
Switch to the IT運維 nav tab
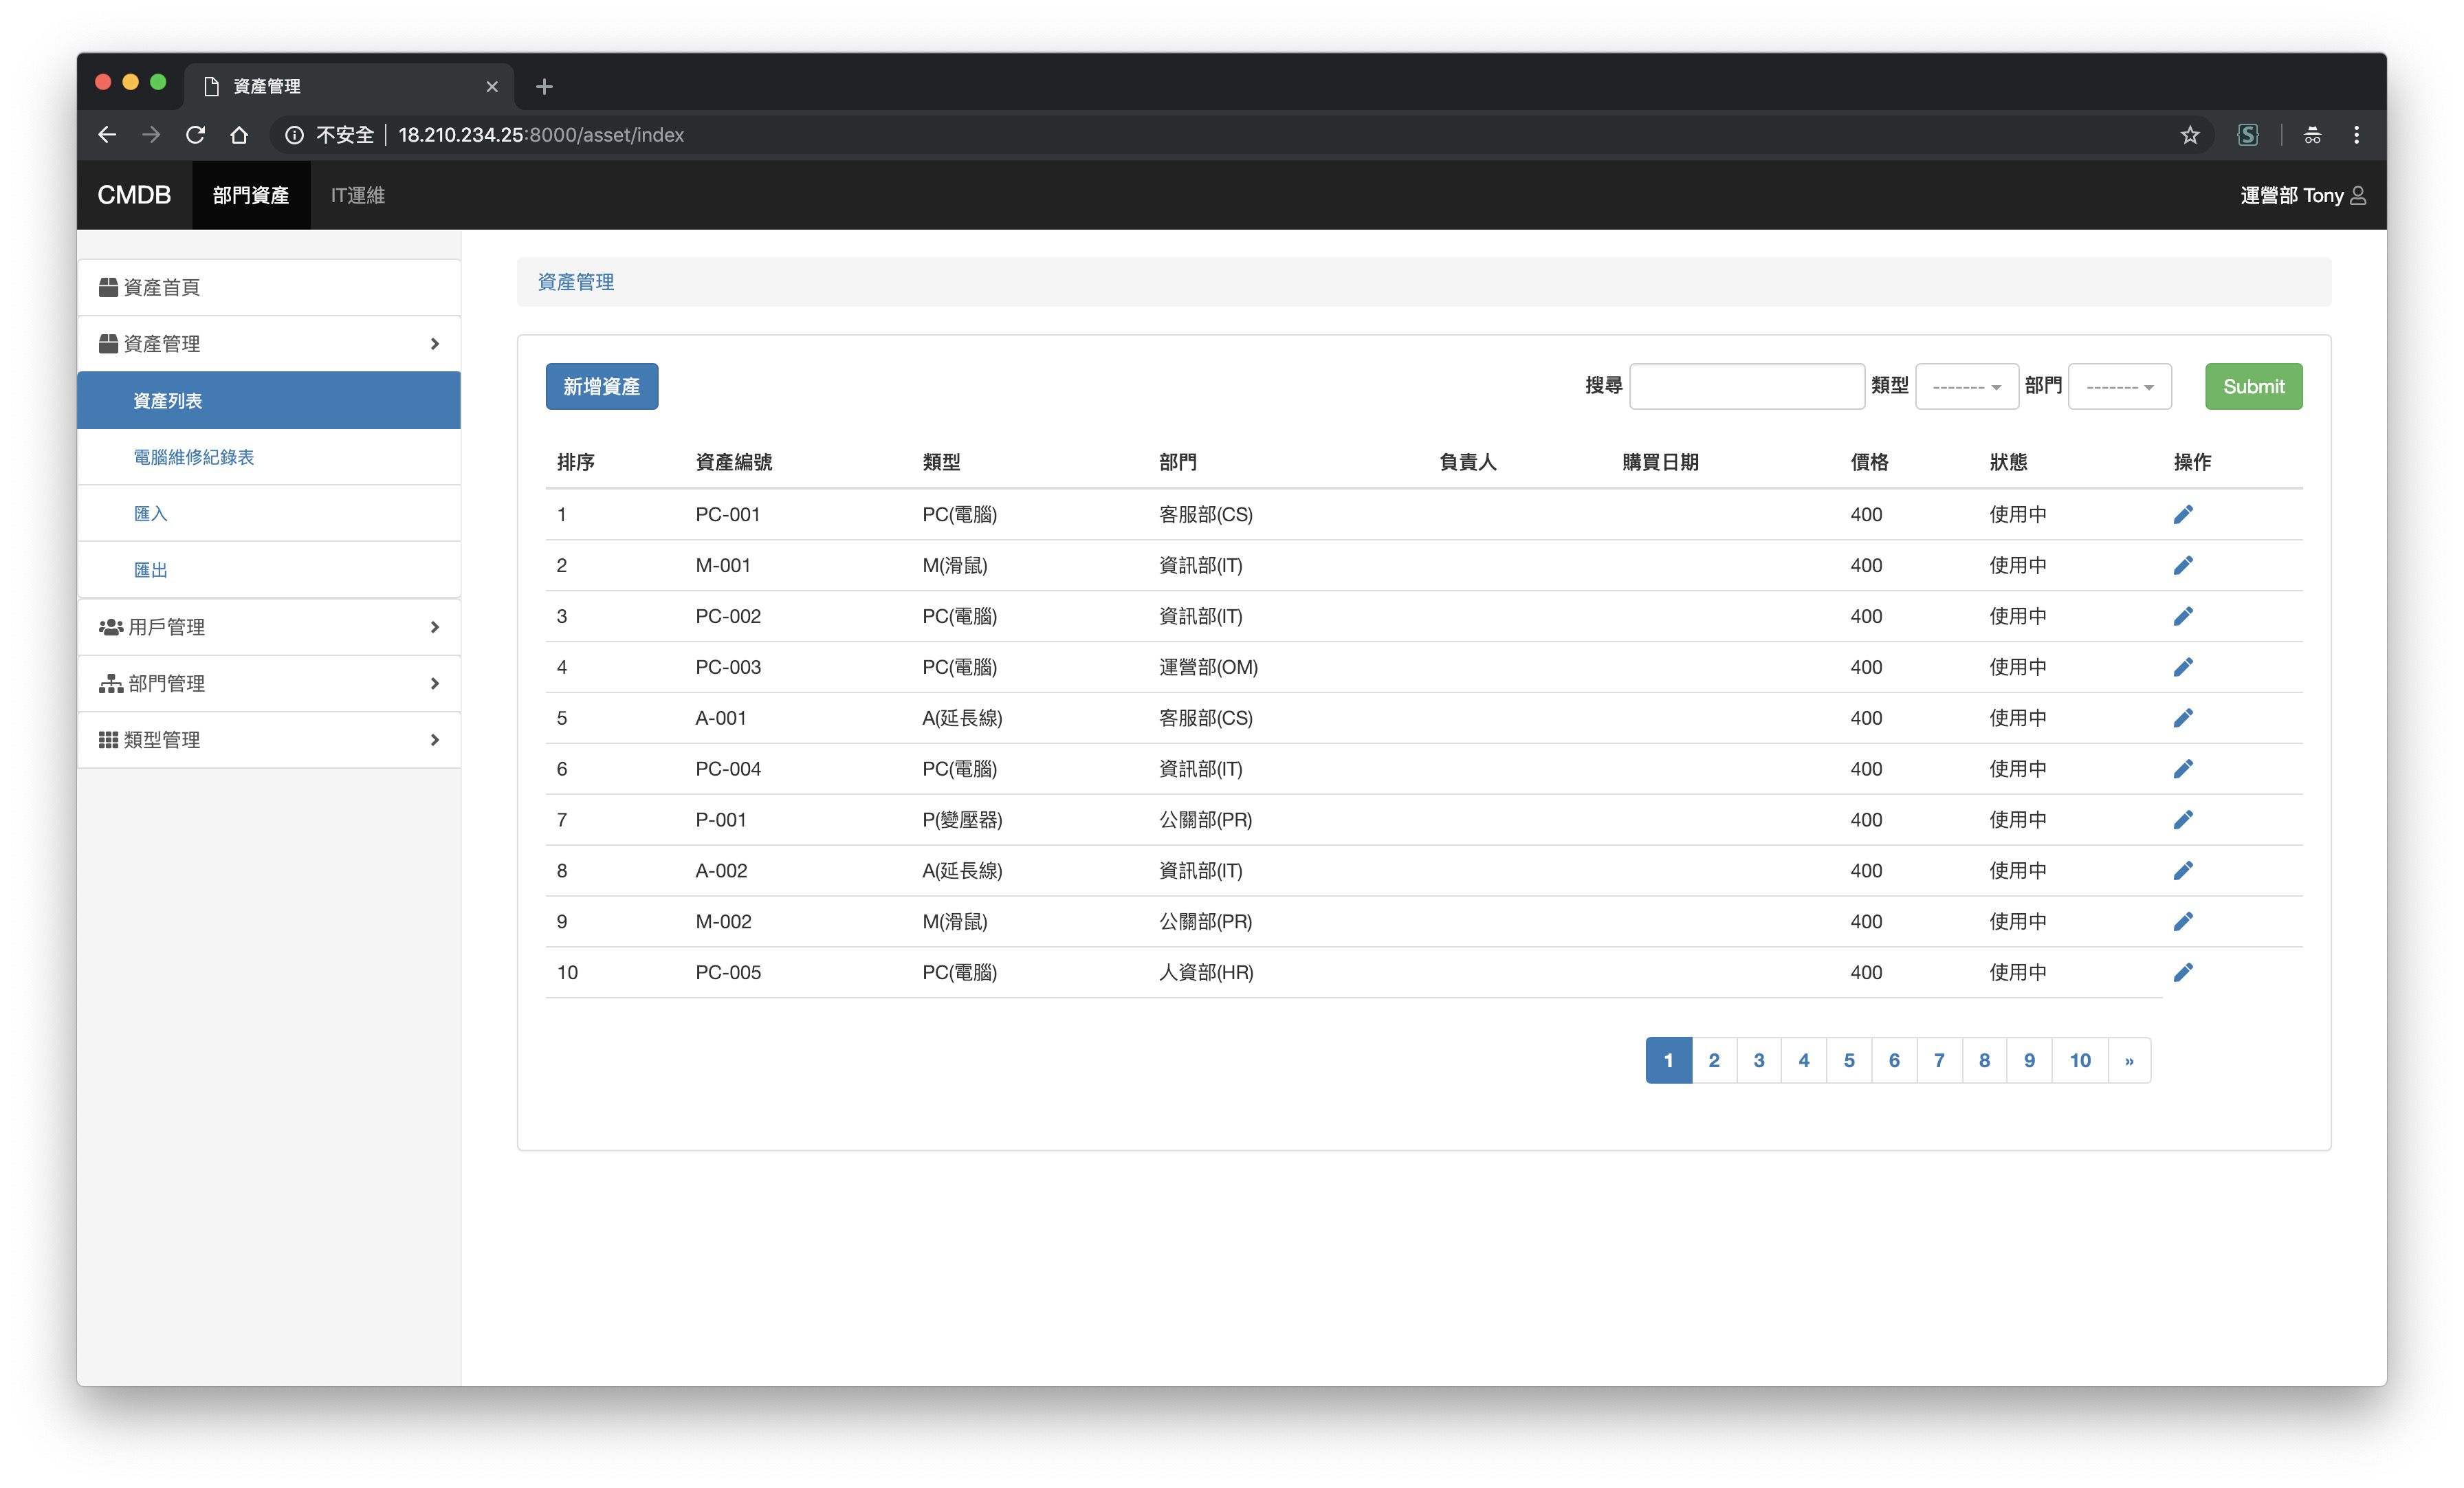(357, 195)
